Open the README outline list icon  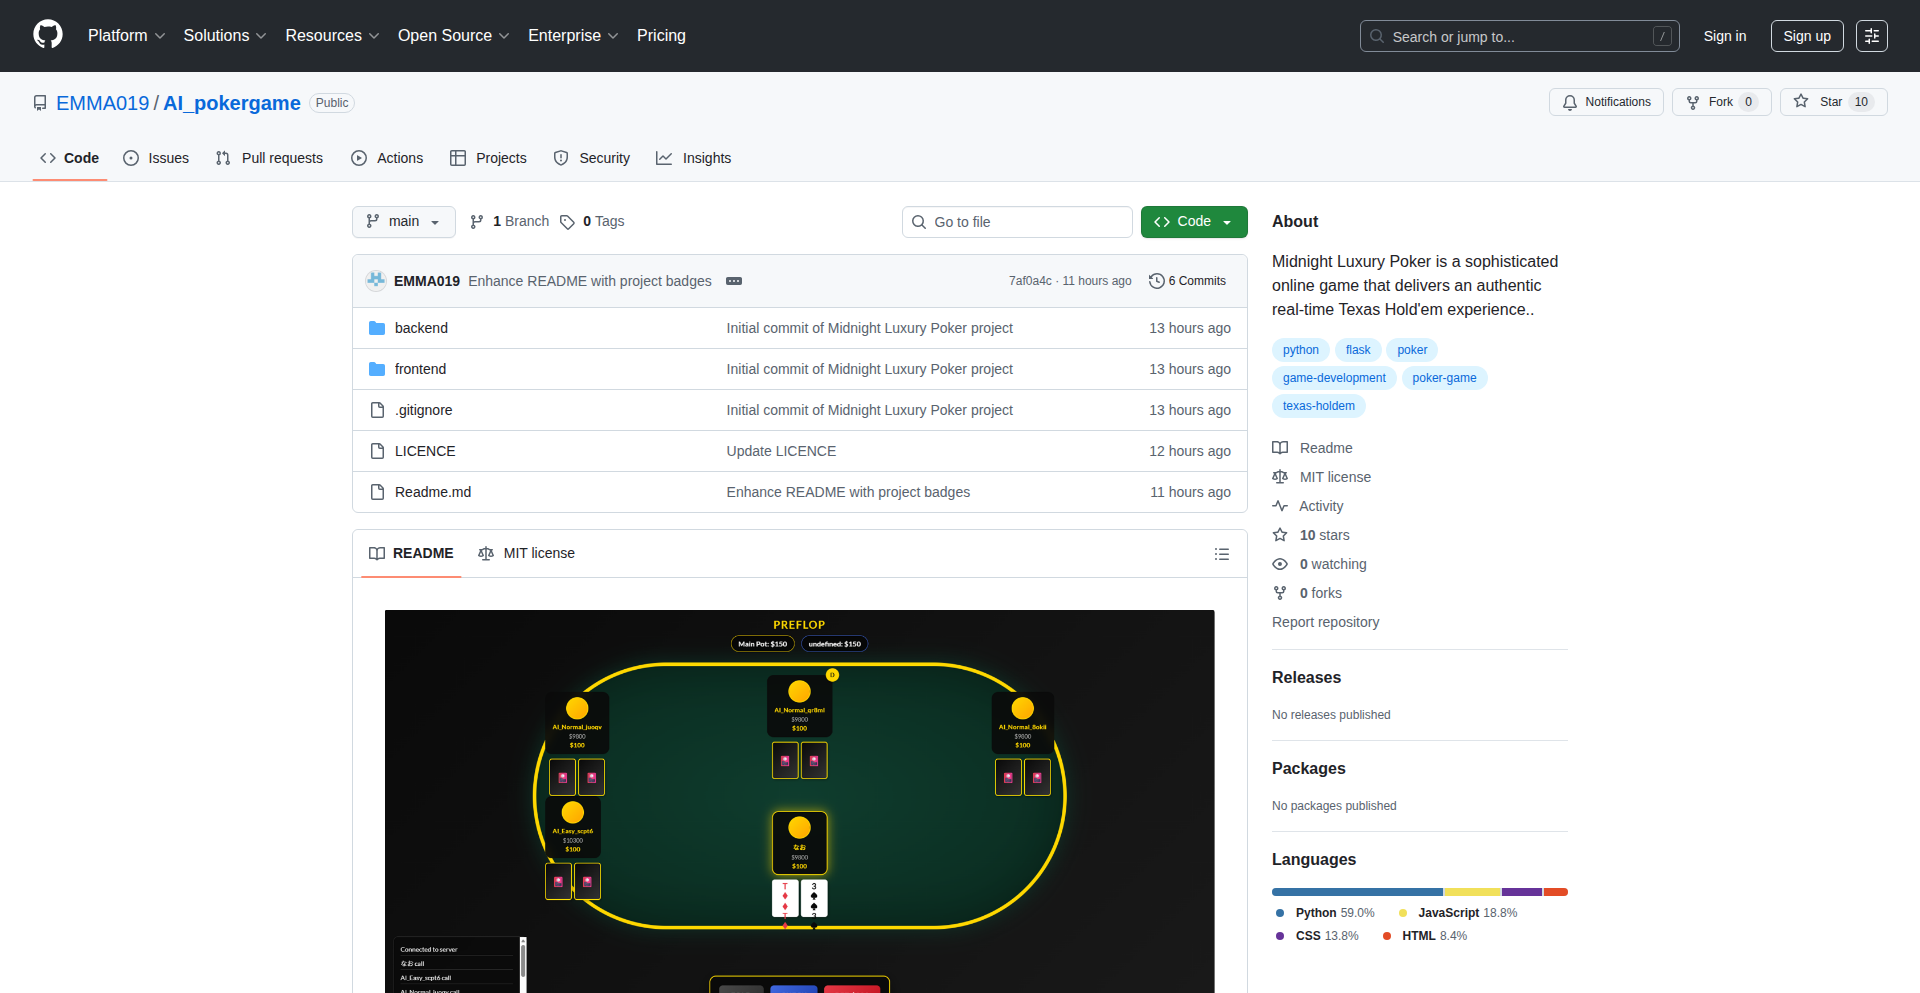[x=1221, y=554]
